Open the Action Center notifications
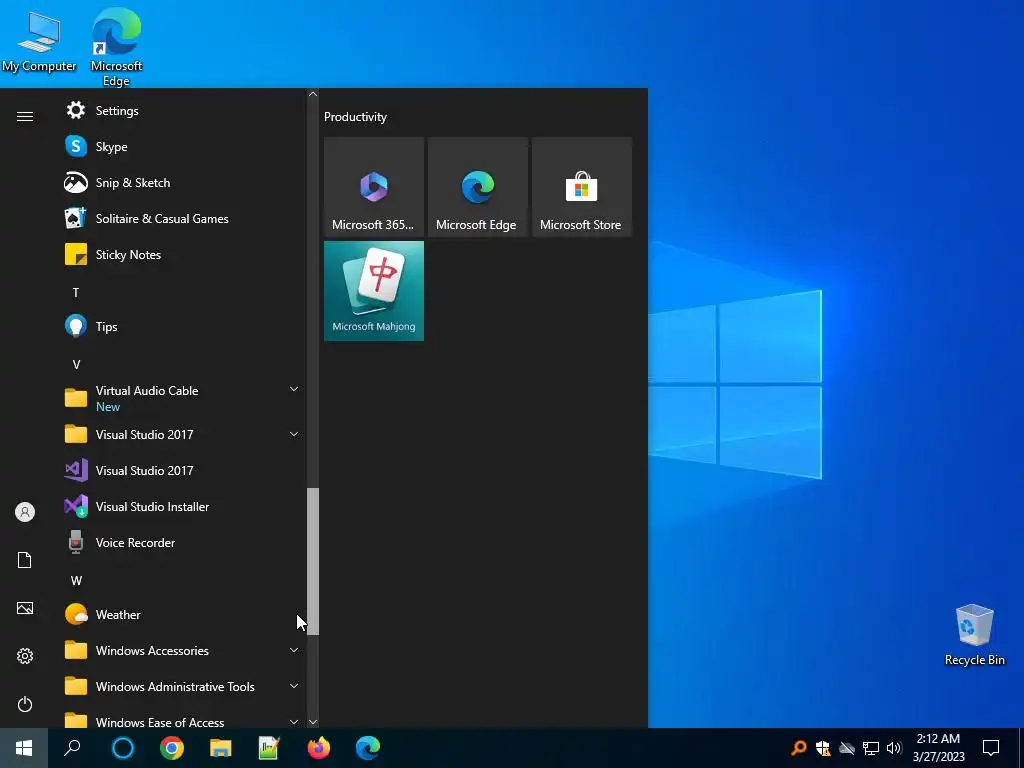This screenshot has height=768, width=1024. [991, 748]
